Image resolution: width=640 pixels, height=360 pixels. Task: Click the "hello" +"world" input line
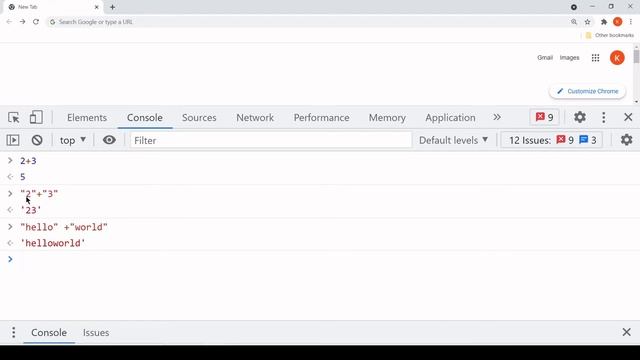click(x=64, y=227)
